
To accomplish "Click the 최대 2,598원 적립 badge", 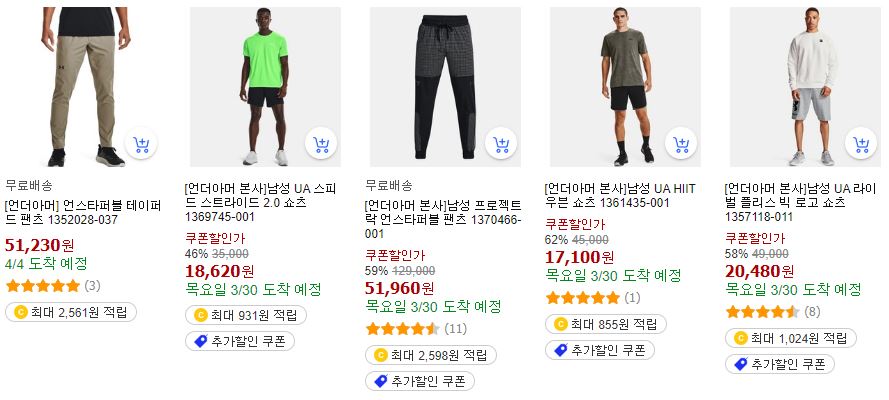I will 431,355.
